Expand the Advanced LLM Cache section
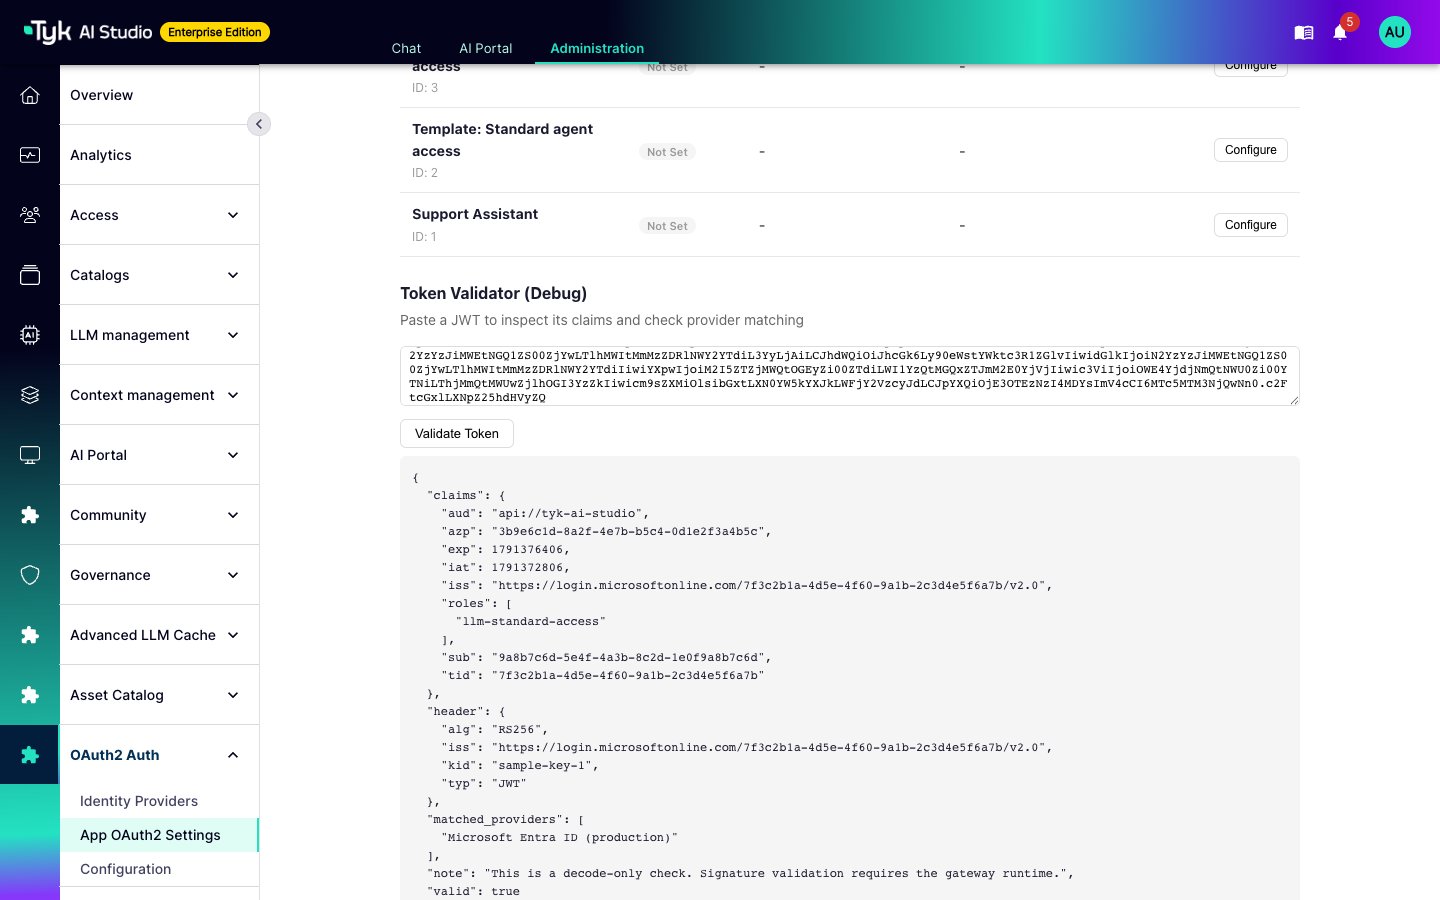The height and width of the screenshot is (900, 1440). tap(233, 635)
